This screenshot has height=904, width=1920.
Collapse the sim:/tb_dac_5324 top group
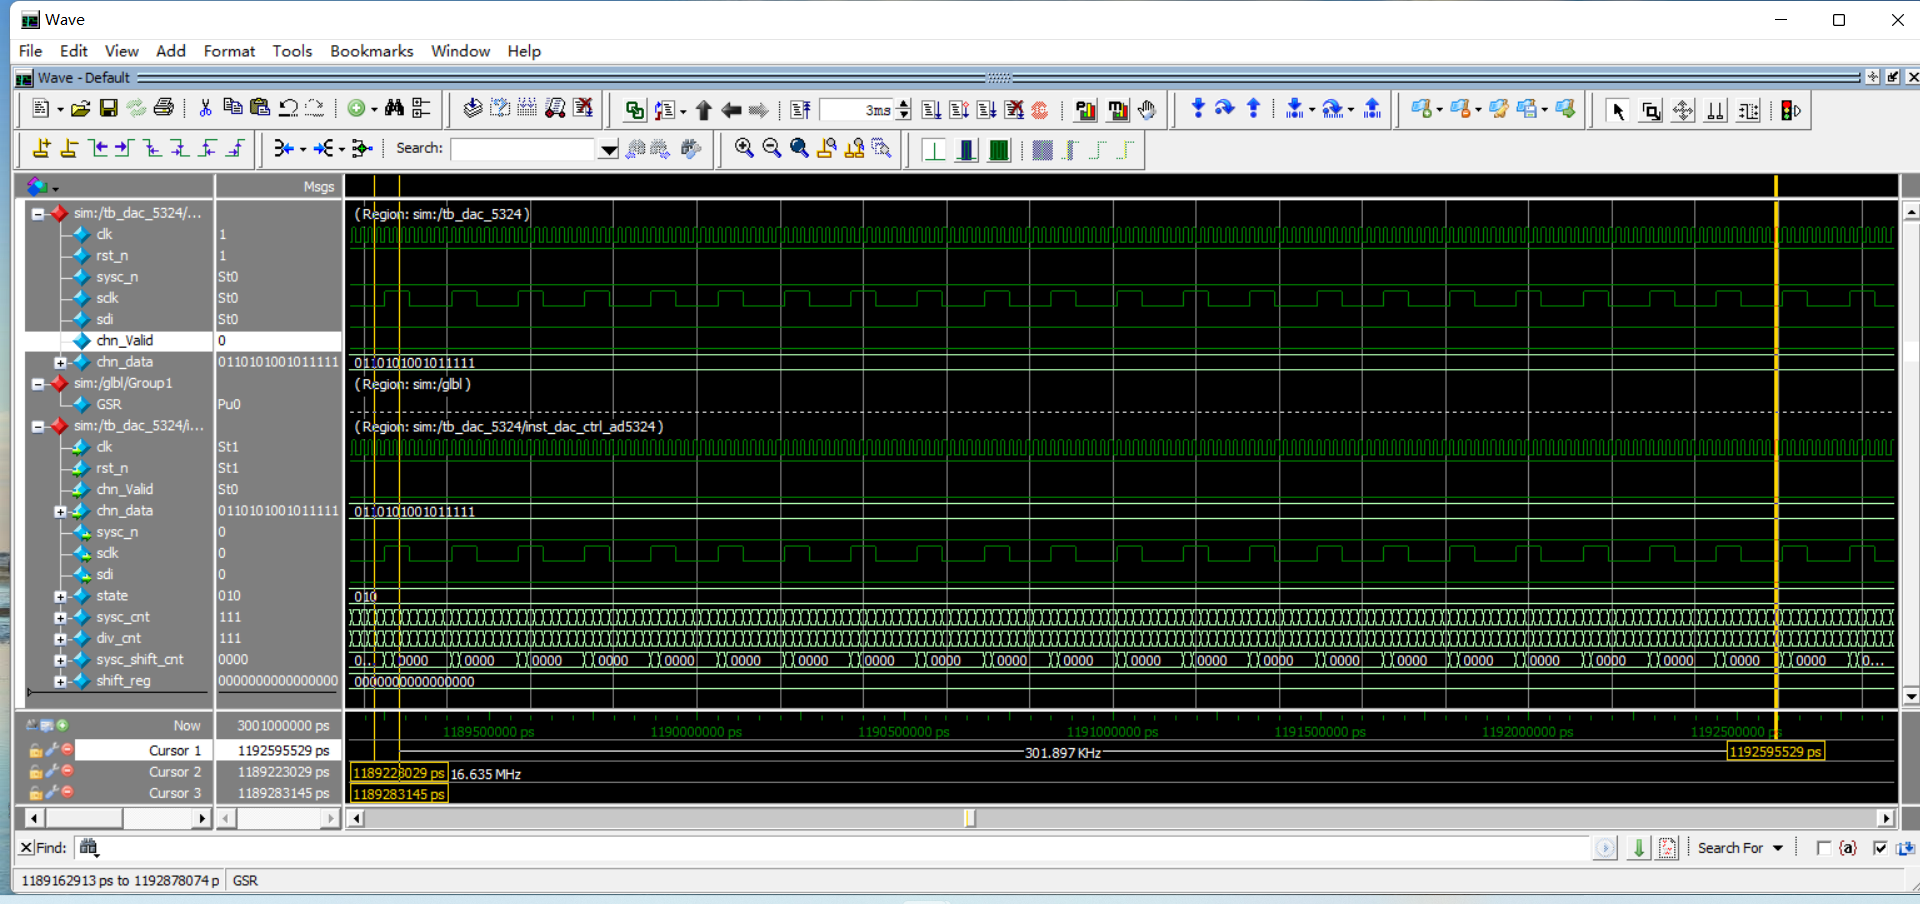click(x=38, y=213)
